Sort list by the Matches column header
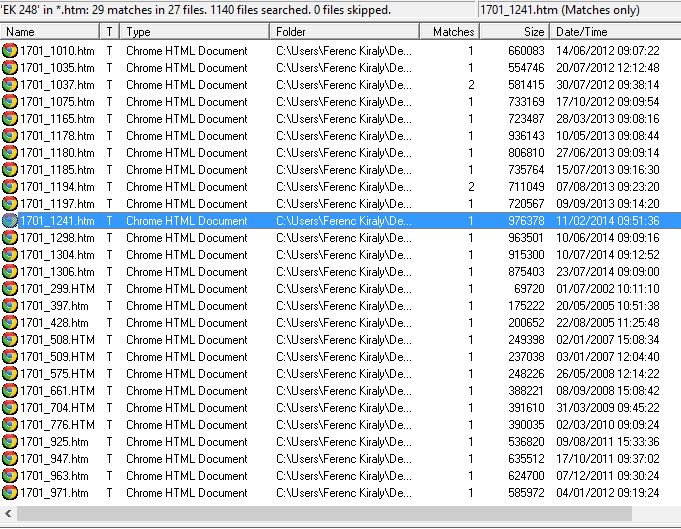Image resolution: width=681 pixels, height=529 pixels. coord(453,32)
